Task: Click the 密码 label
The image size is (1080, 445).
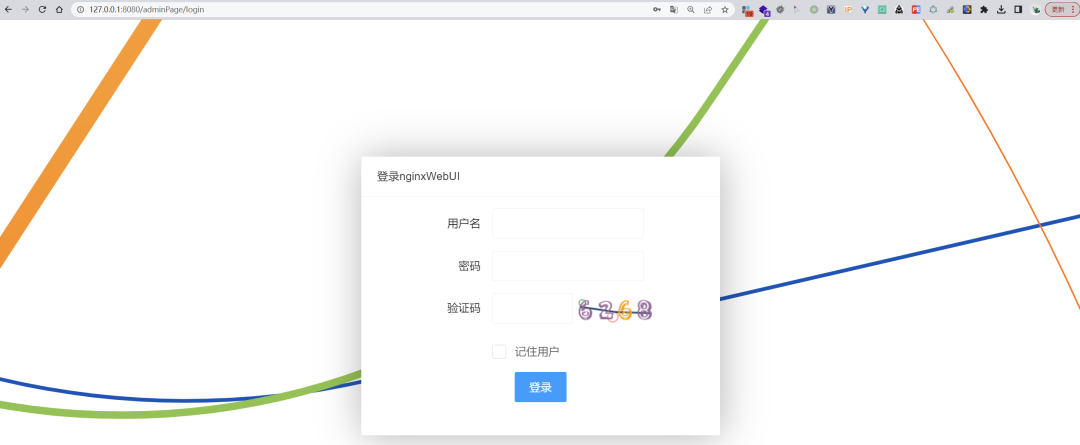Action: [x=470, y=266]
